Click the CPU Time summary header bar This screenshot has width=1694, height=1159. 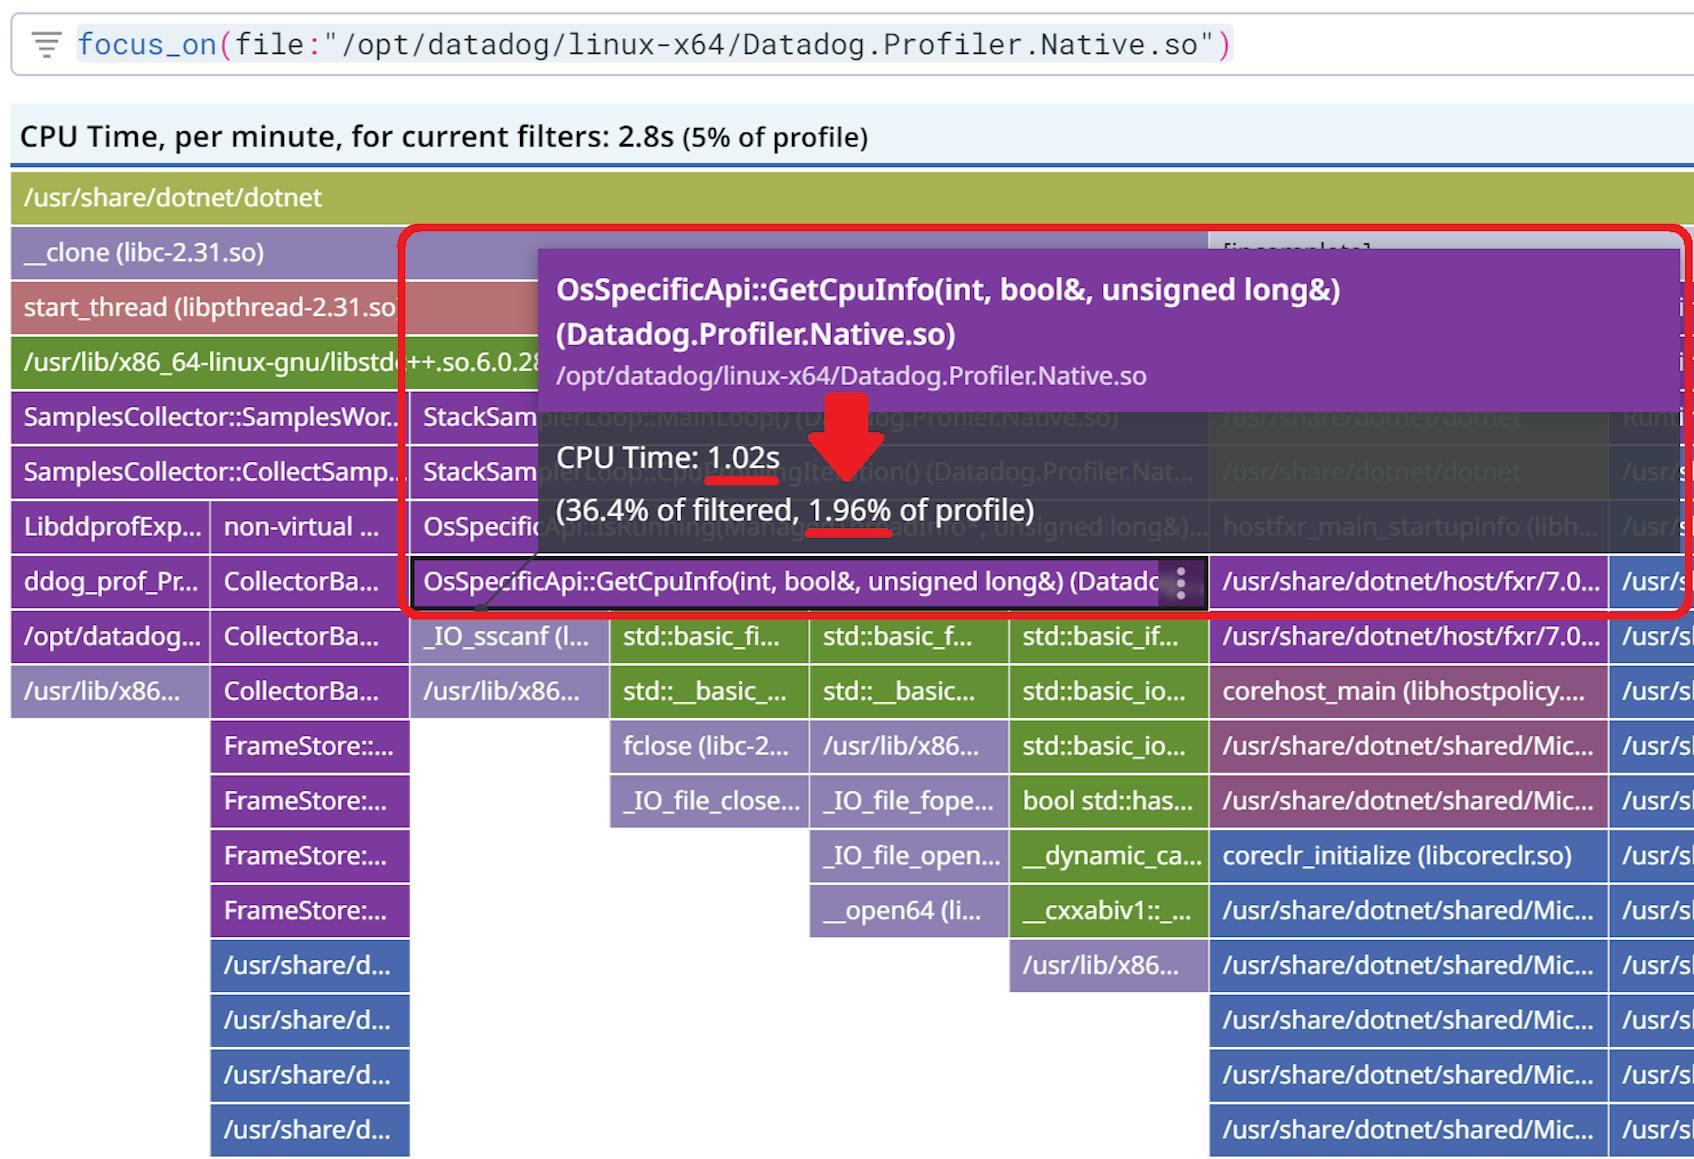click(440, 137)
